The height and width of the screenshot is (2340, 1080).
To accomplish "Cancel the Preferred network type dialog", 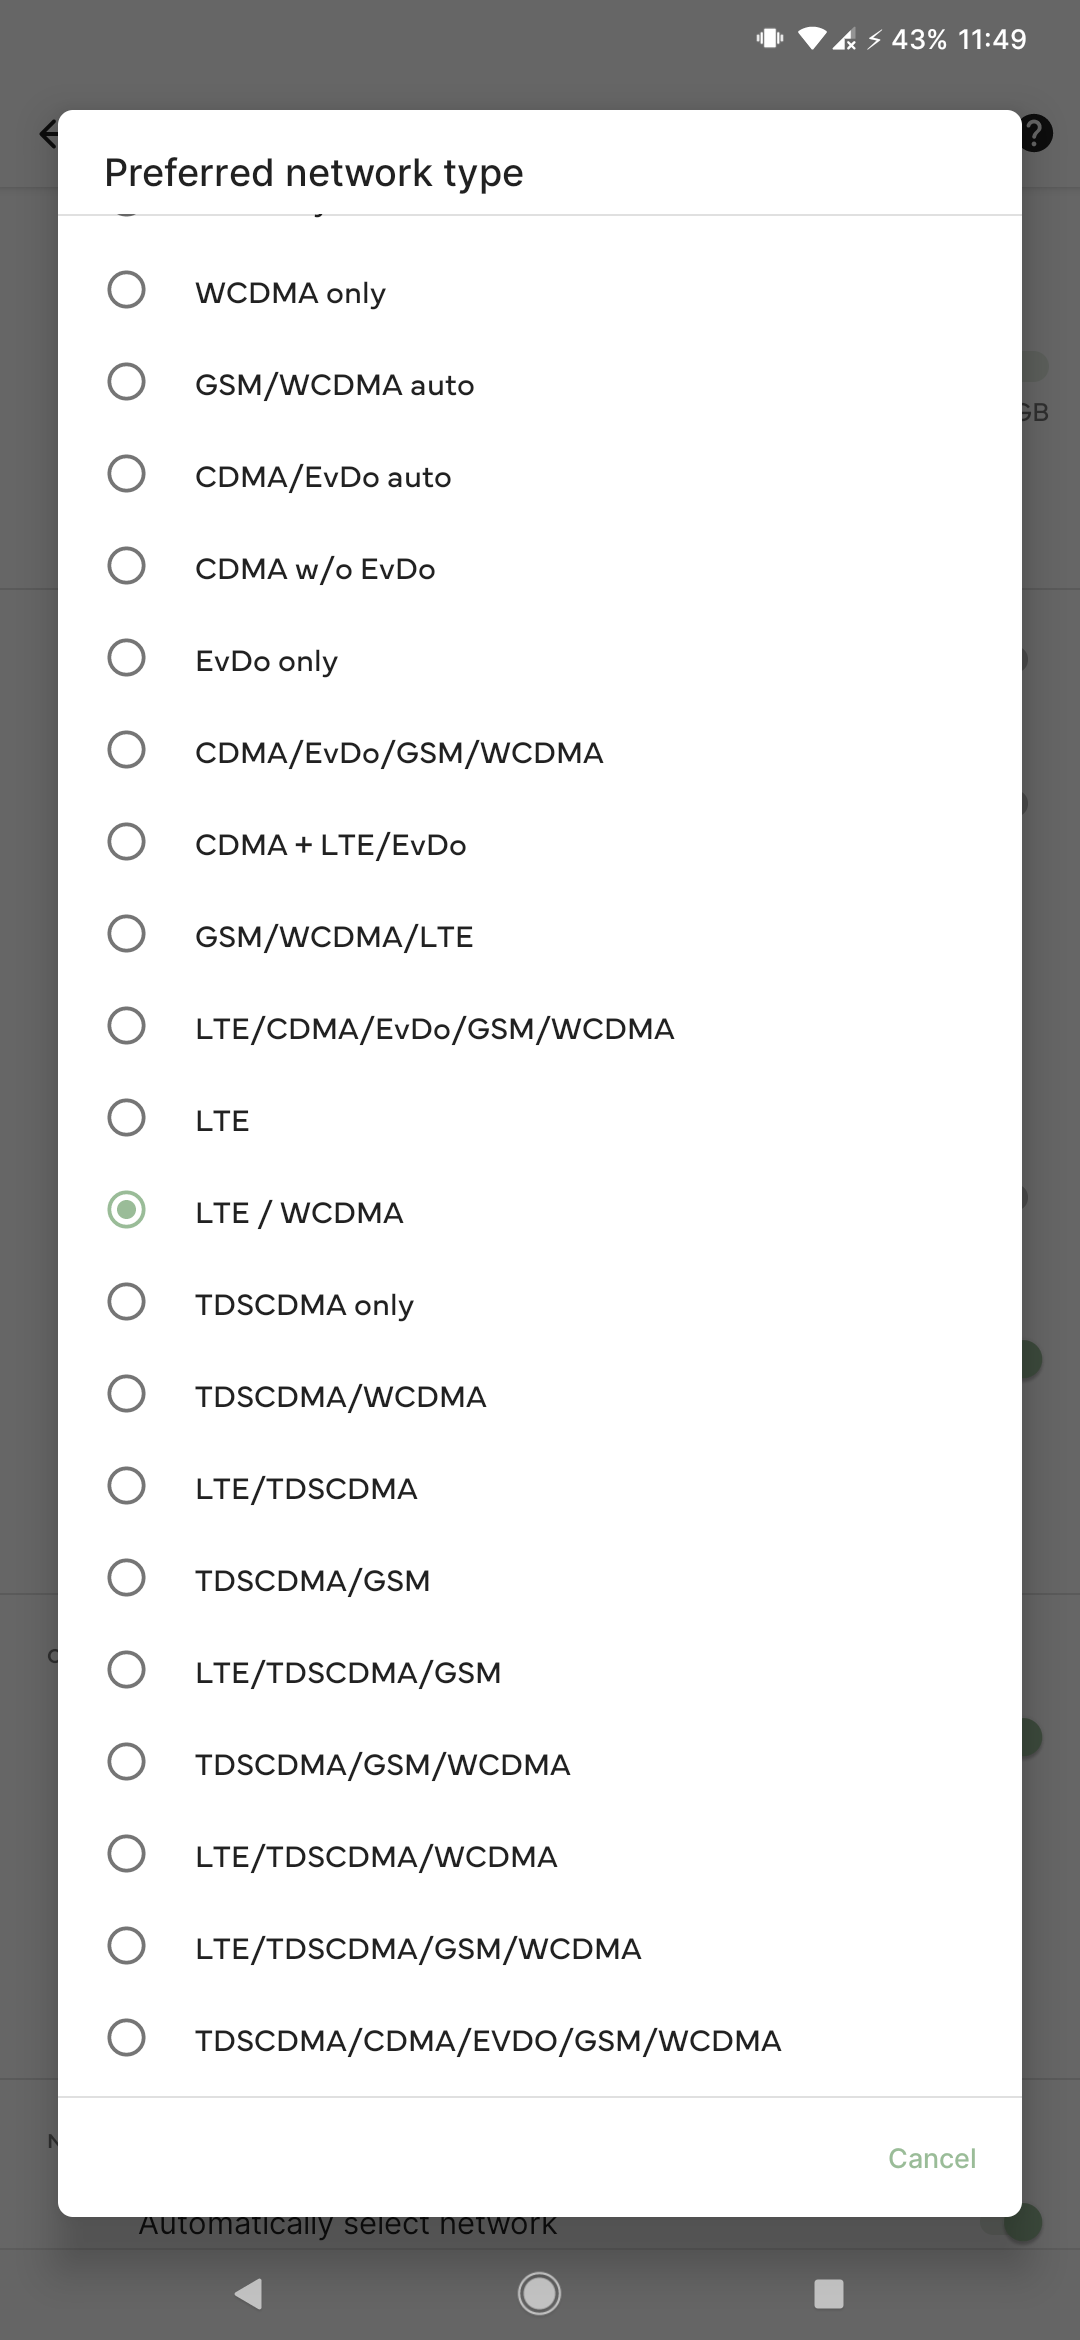I will [x=931, y=2158].
